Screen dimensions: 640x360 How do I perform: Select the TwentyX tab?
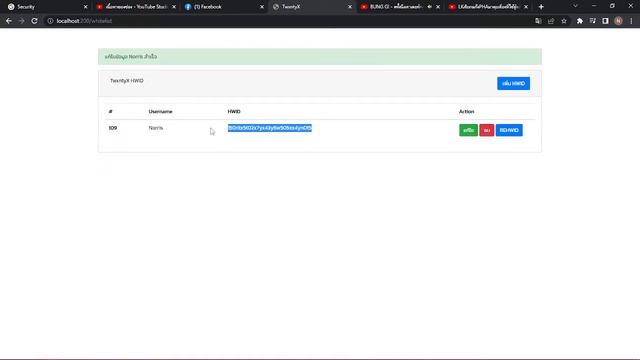pos(312,7)
